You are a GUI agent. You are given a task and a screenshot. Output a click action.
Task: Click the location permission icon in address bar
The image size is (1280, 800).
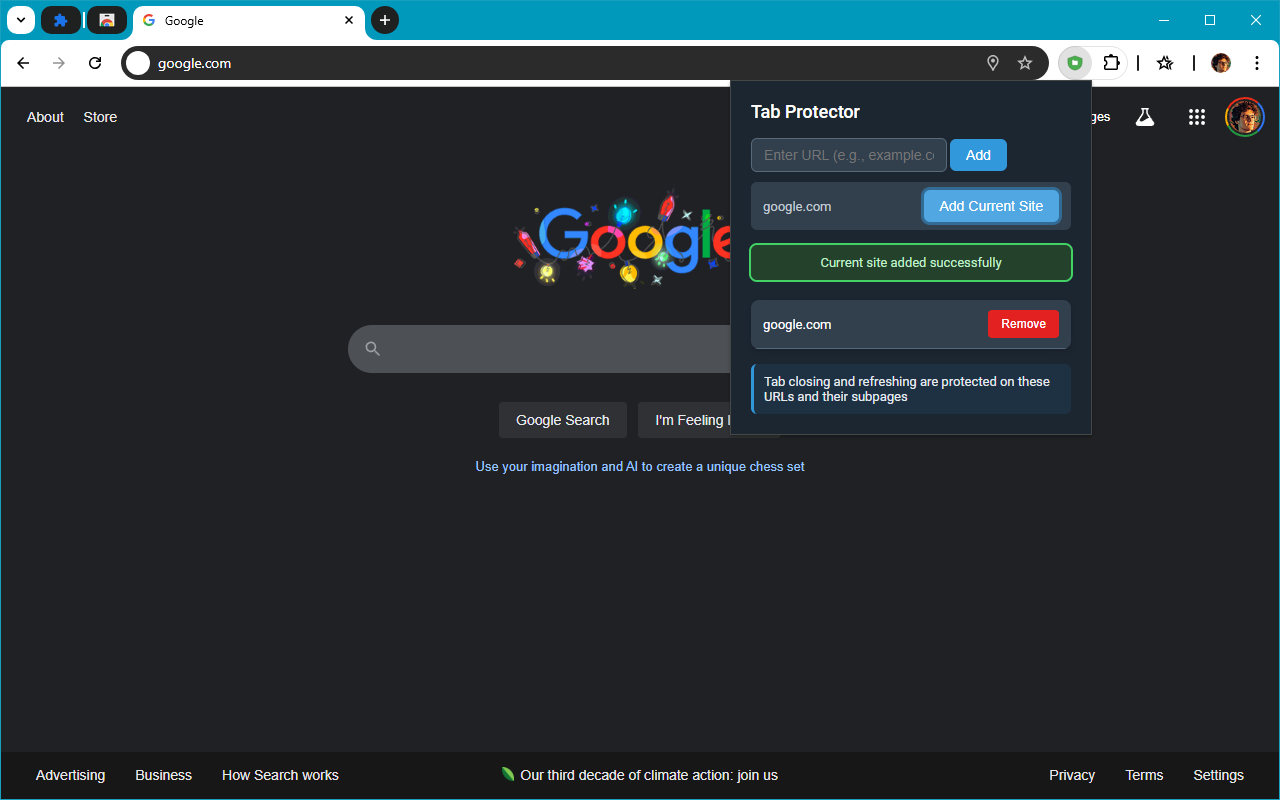pyautogui.click(x=992, y=62)
